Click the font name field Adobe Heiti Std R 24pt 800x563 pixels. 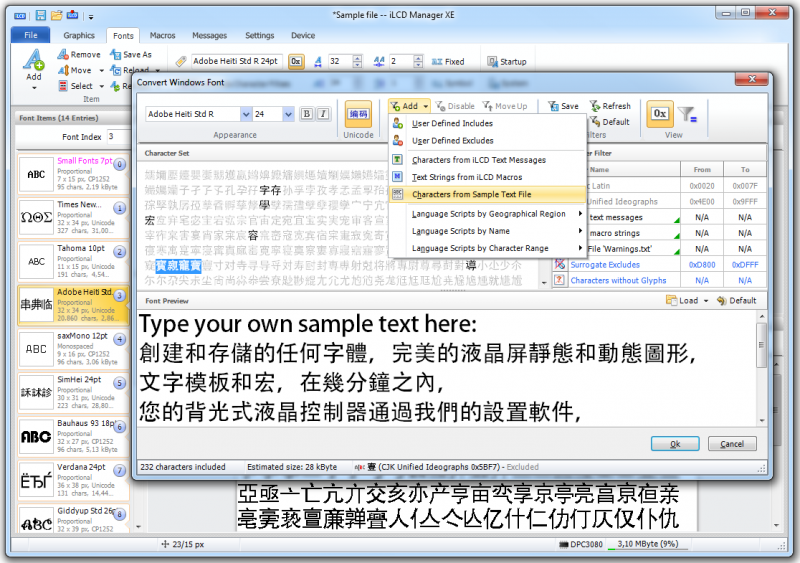tap(236, 61)
